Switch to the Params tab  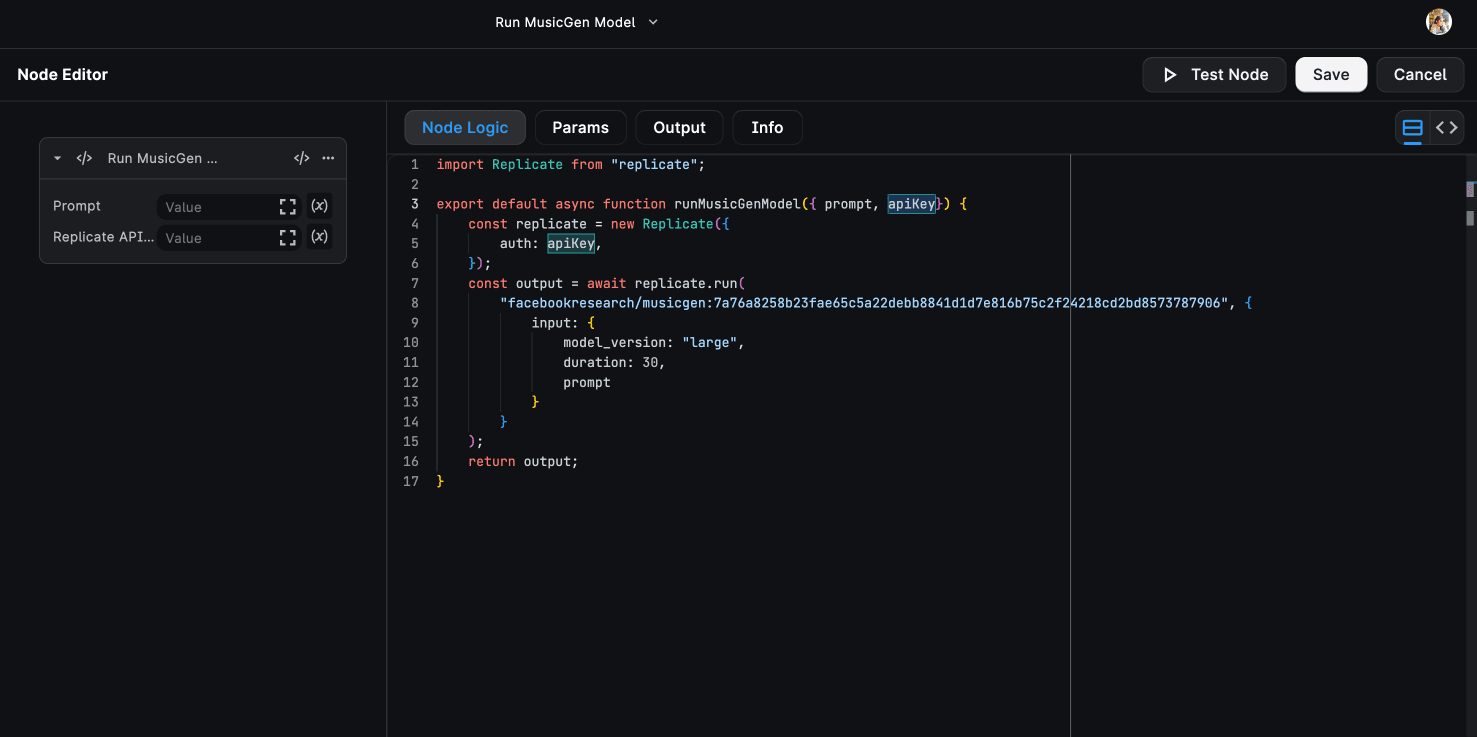pos(580,127)
